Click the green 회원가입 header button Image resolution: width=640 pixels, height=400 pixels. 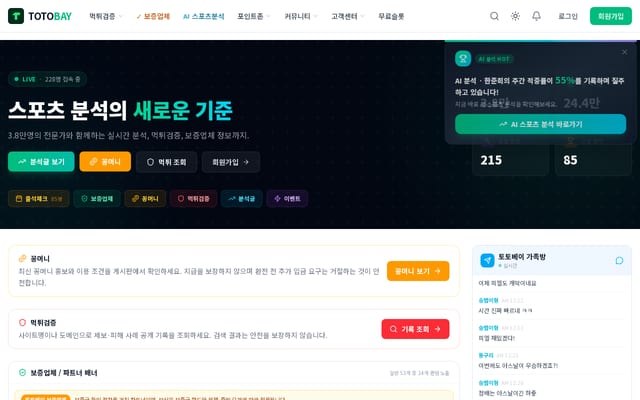[x=611, y=16]
